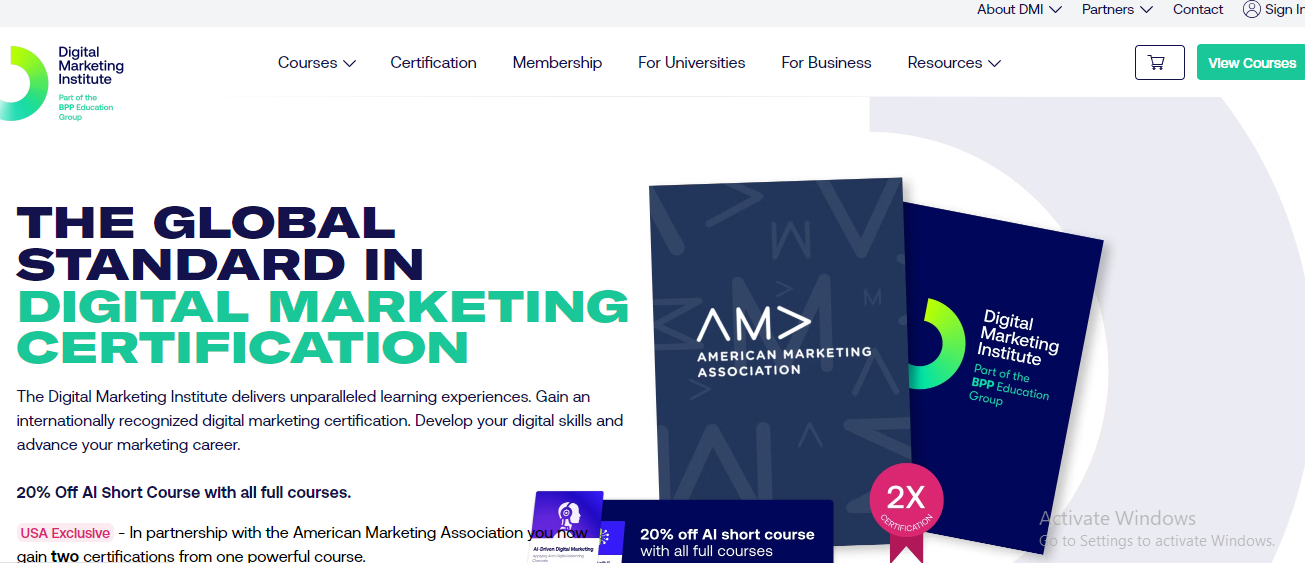Go to the Certification menu item

click(433, 62)
